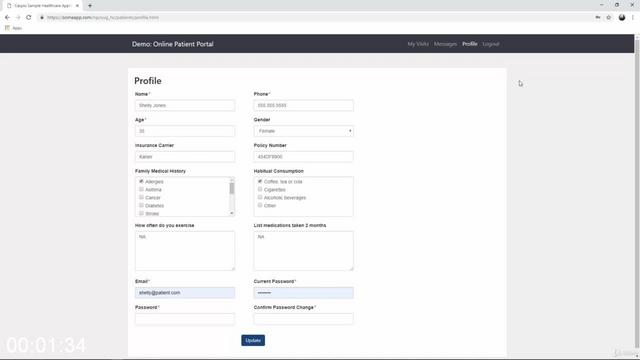
Task: Open the browser profile avatar icon
Action: [x=622, y=18]
